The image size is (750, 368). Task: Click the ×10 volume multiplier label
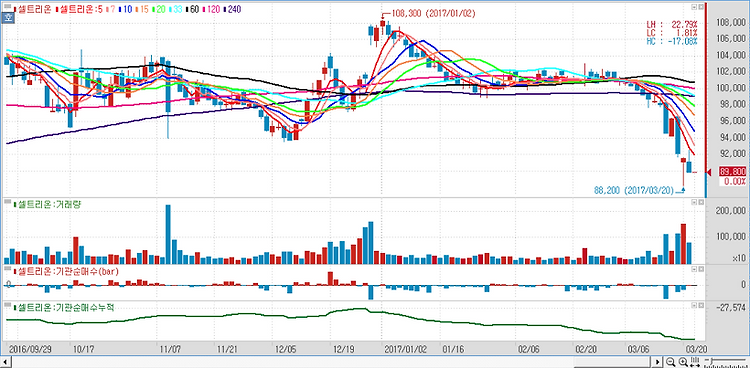click(x=739, y=258)
